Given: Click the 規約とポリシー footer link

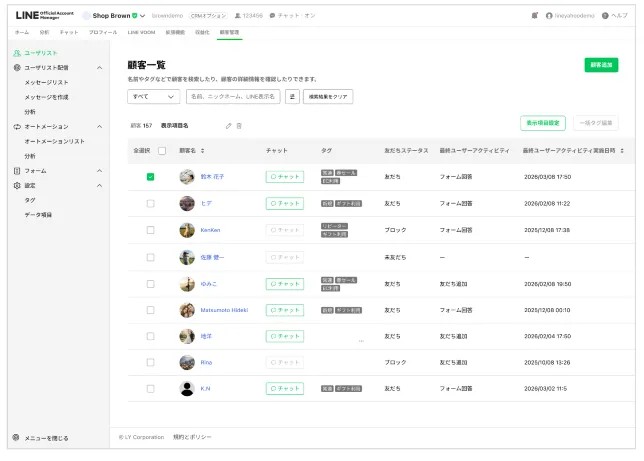Looking at the screenshot, I should coord(192,437).
